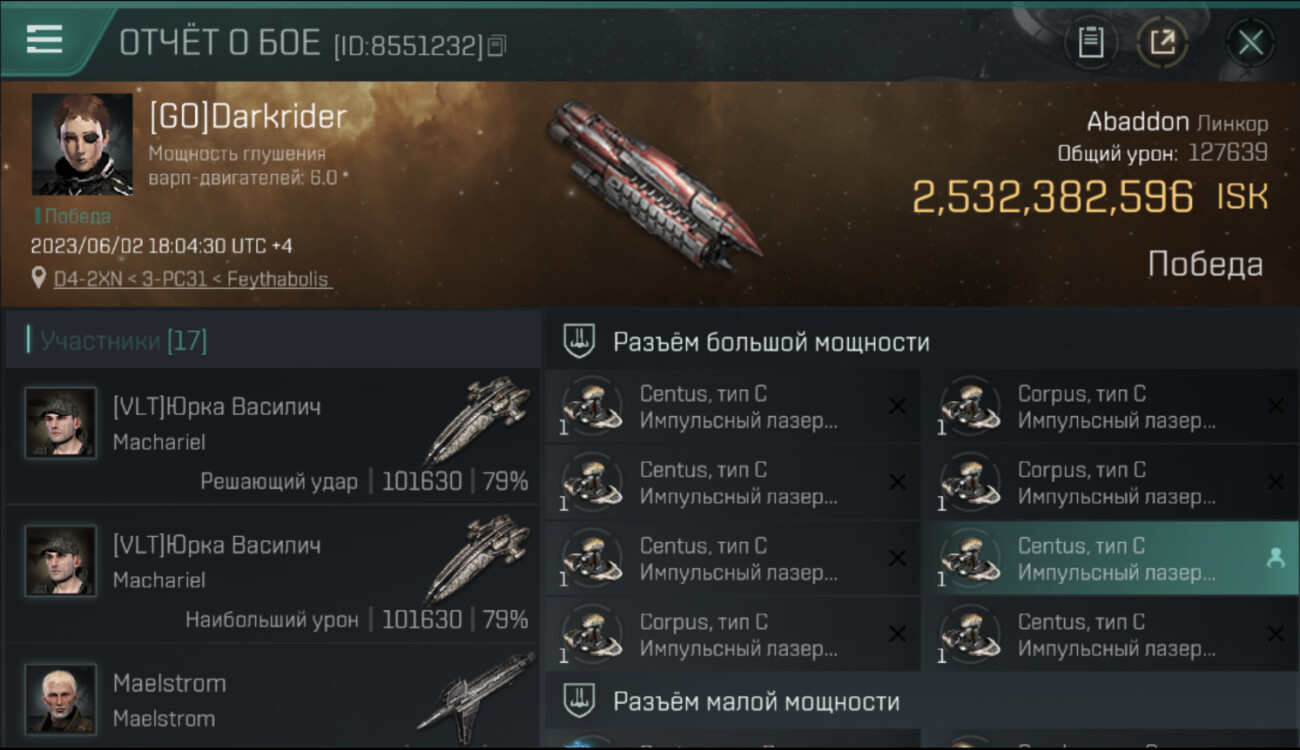Open the D4-2XN < 3-PC31 < Feythabolis location link

point(191,279)
